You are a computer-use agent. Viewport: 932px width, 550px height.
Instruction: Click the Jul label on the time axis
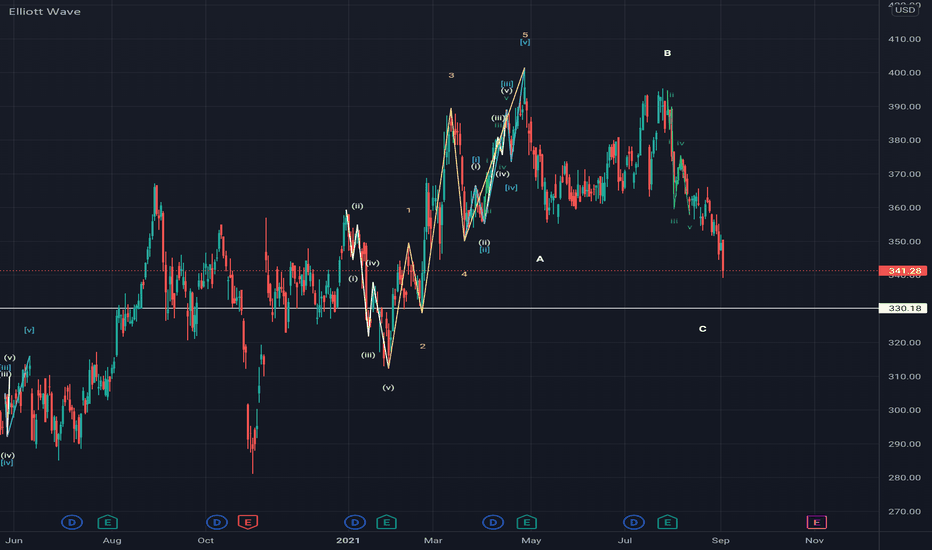click(625, 540)
